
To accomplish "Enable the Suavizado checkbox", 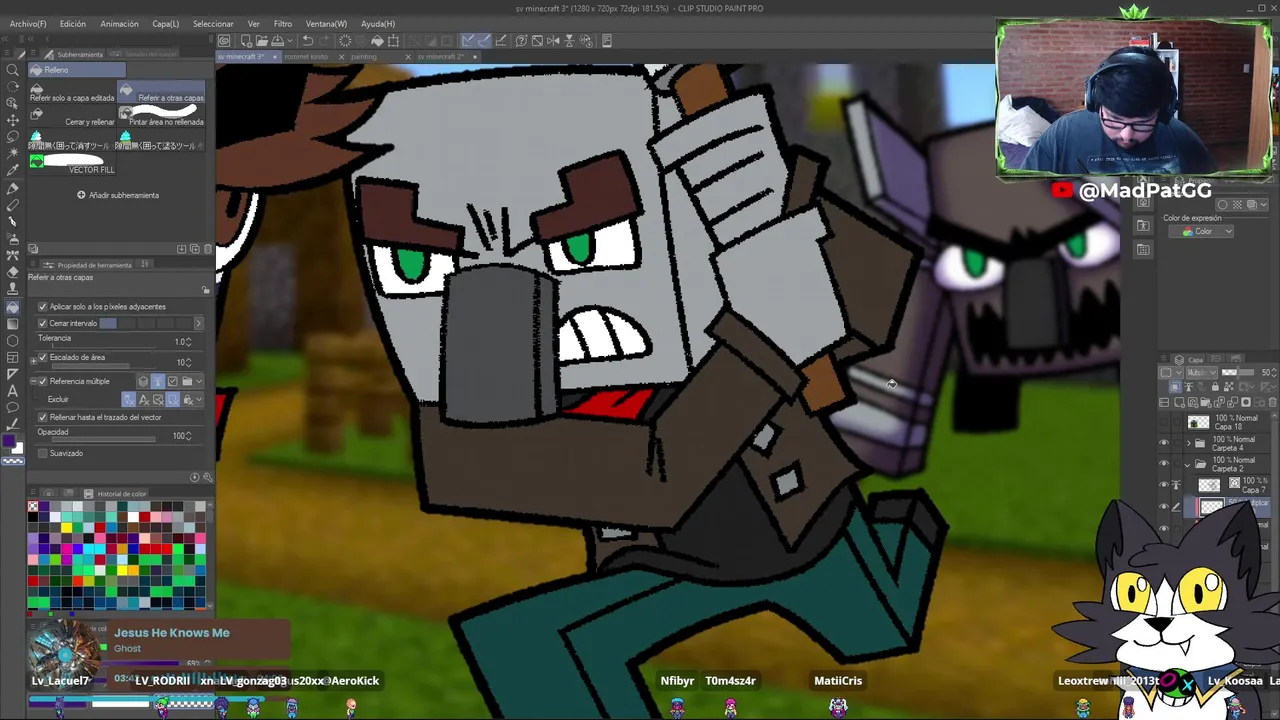I will click(42, 453).
